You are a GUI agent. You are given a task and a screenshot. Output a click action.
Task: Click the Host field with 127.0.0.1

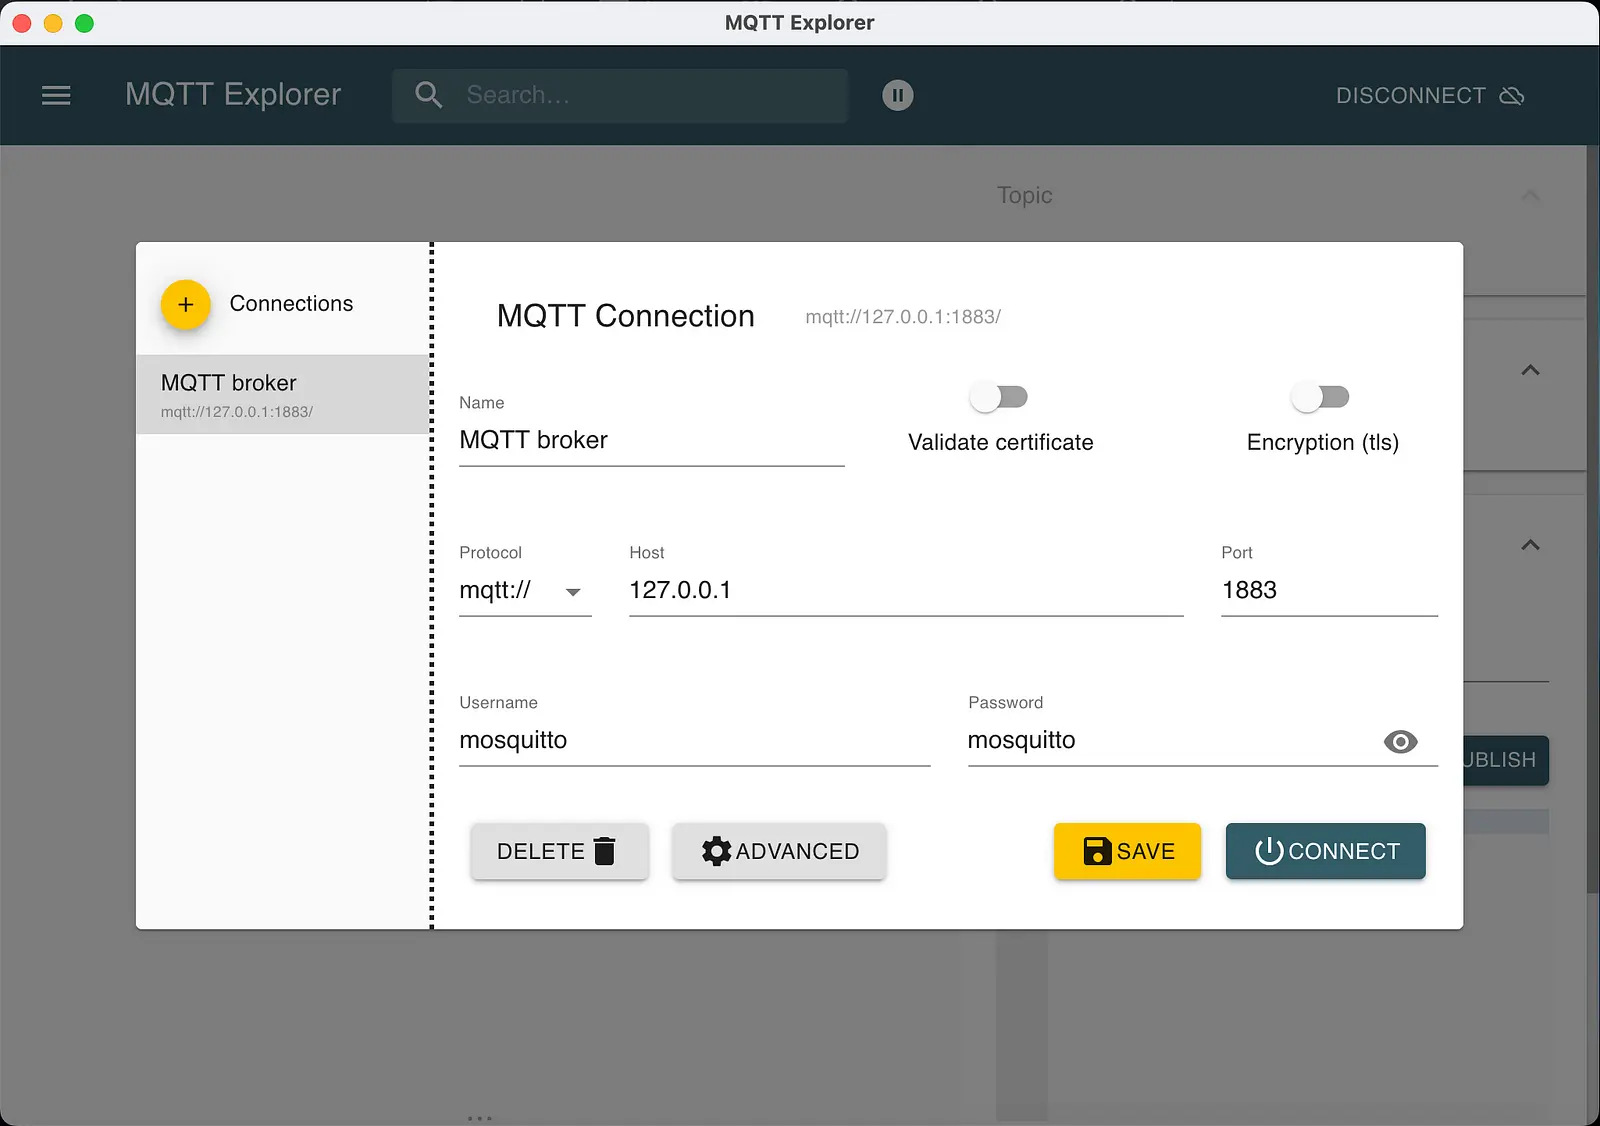click(x=906, y=590)
